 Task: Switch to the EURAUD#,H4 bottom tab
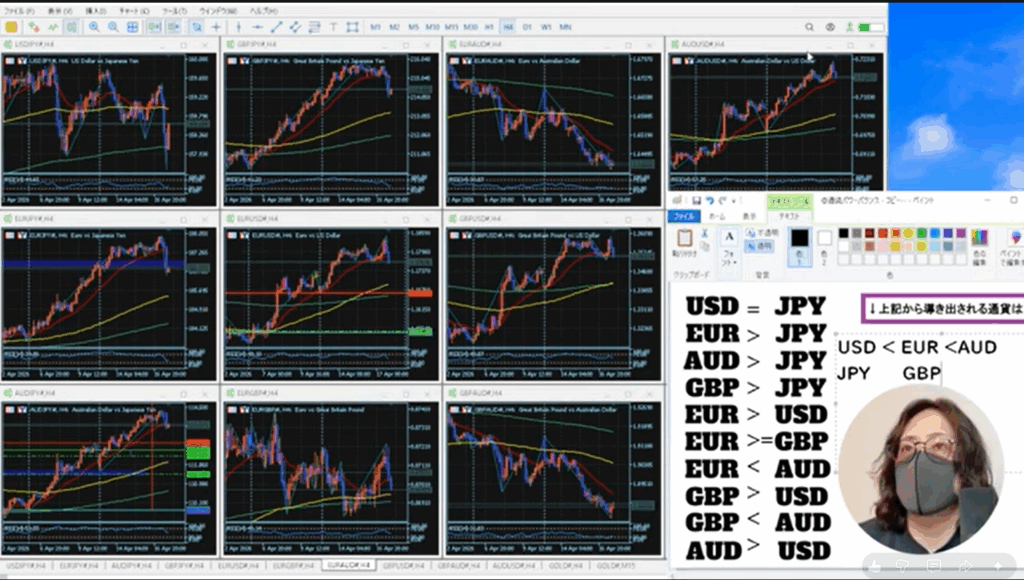click(349, 566)
